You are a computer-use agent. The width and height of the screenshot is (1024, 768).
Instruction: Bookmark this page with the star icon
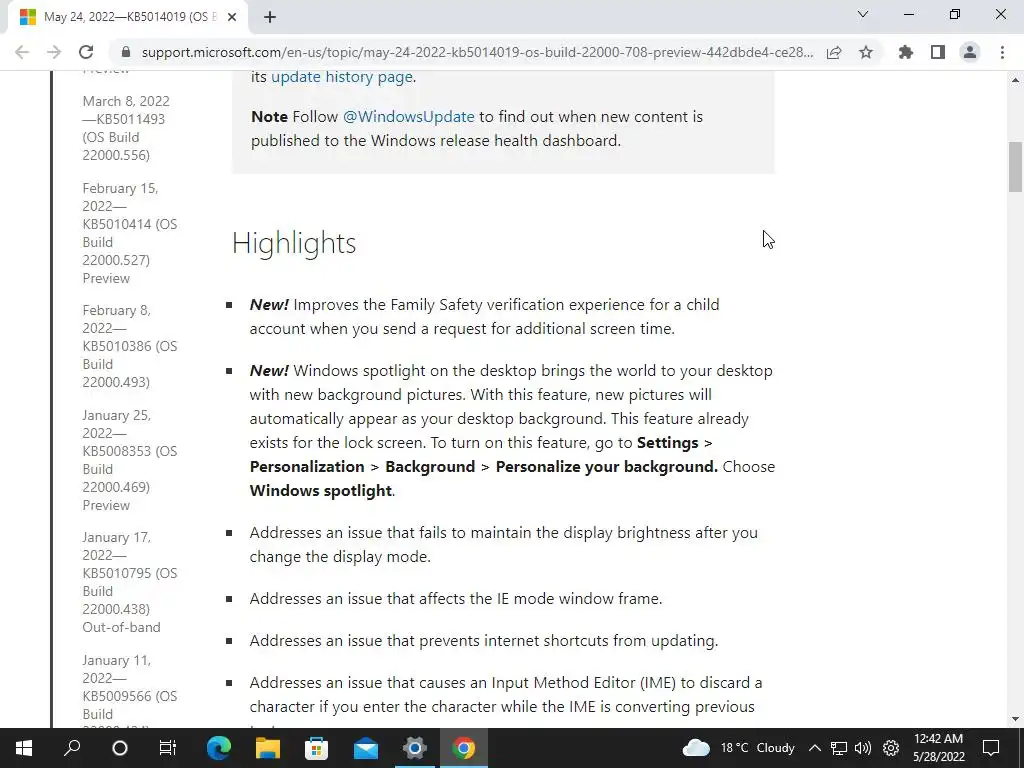pyautogui.click(x=866, y=52)
